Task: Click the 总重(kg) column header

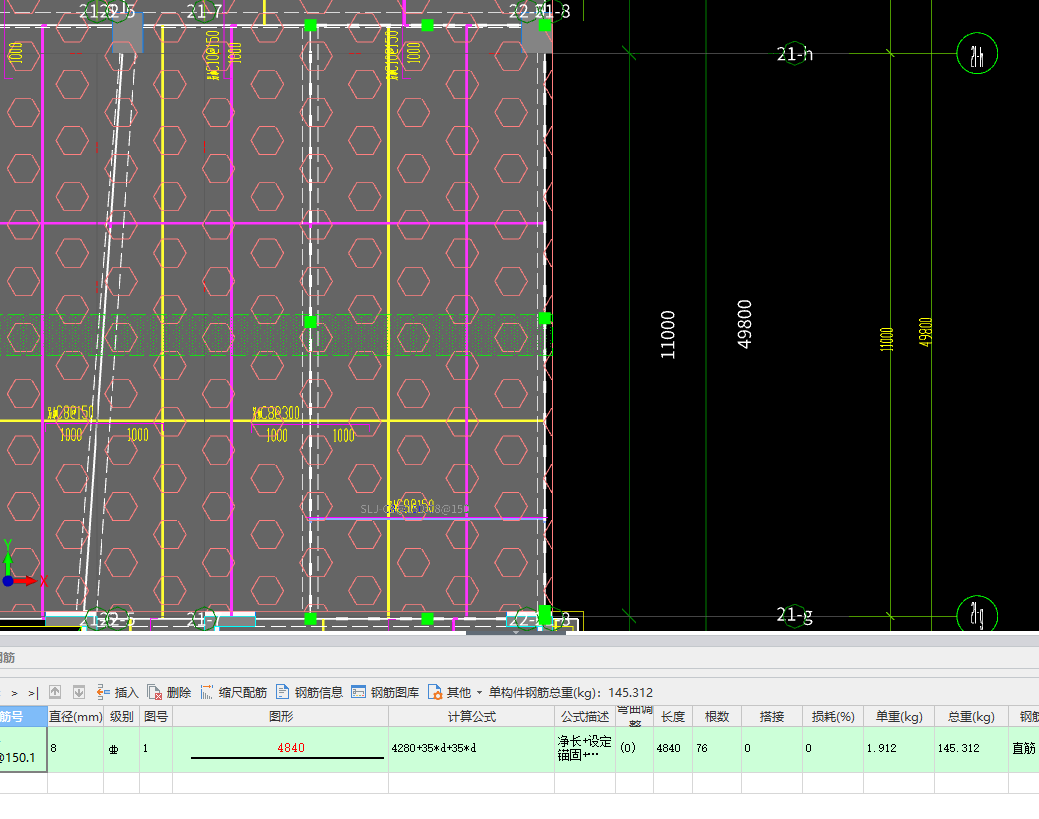Action: pyautogui.click(x=971, y=716)
